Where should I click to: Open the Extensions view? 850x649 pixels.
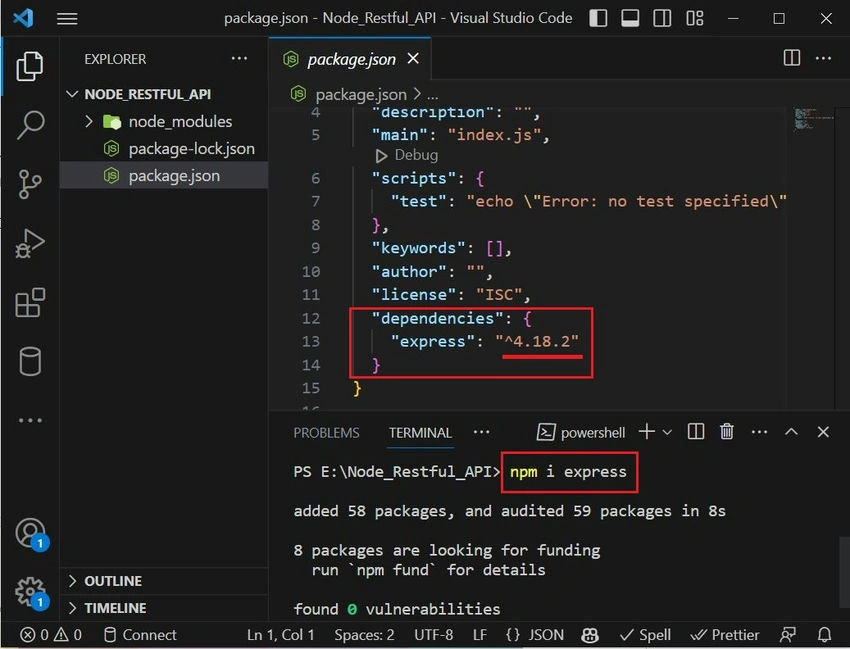pyautogui.click(x=30, y=303)
